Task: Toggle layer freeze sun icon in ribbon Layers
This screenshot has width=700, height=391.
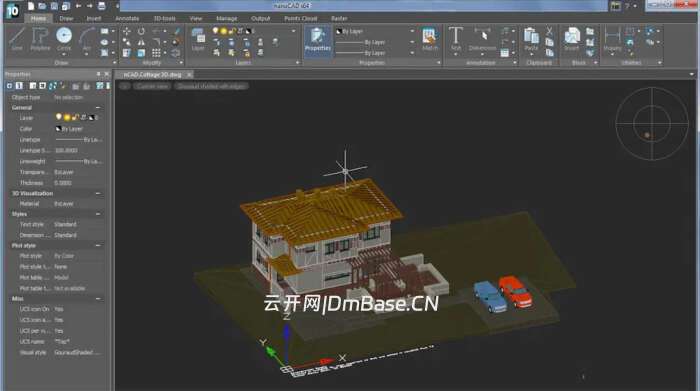Action: point(223,31)
